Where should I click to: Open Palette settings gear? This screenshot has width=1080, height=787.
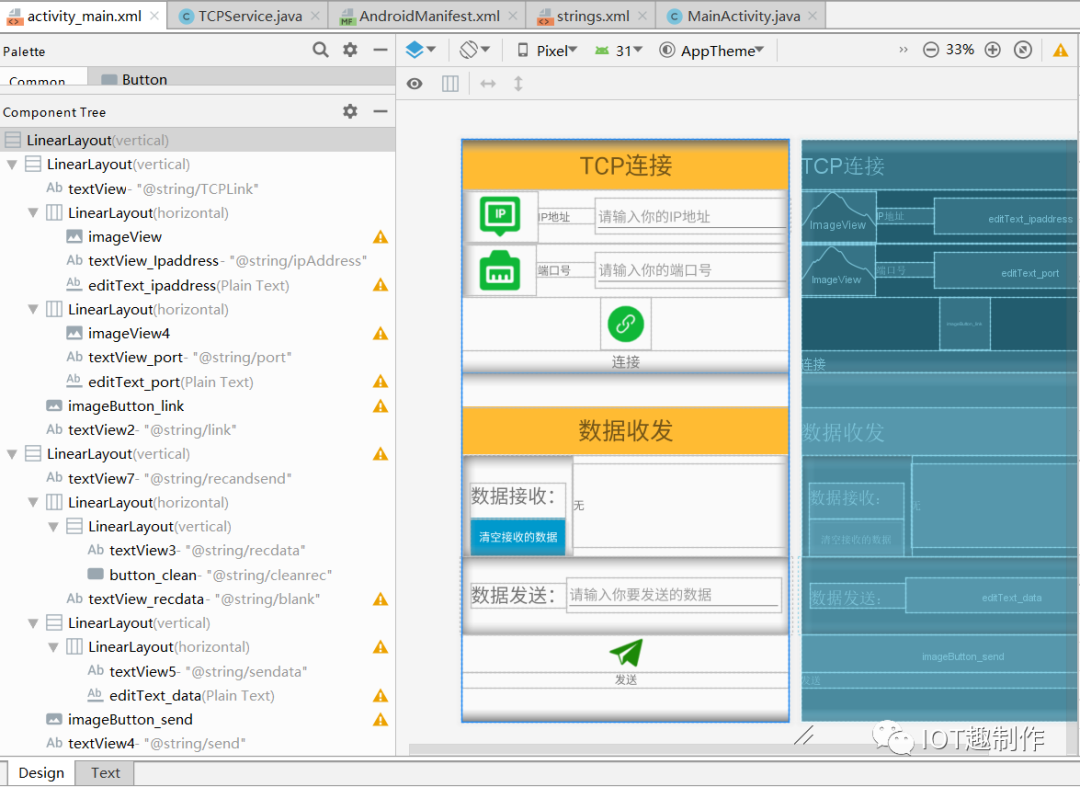click(x=351, y=50)
